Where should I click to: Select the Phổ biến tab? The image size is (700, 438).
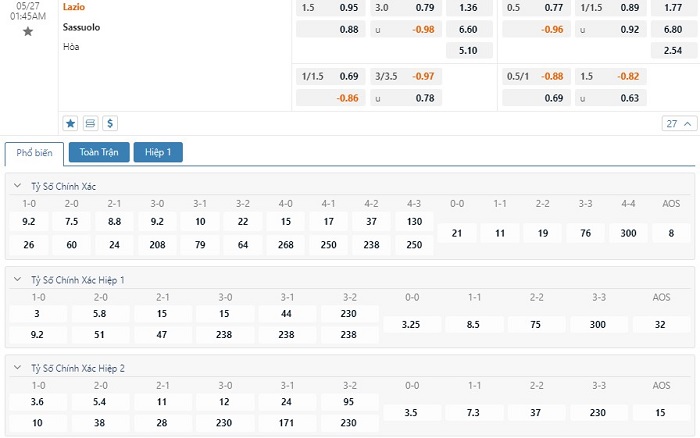click(34, 153)
